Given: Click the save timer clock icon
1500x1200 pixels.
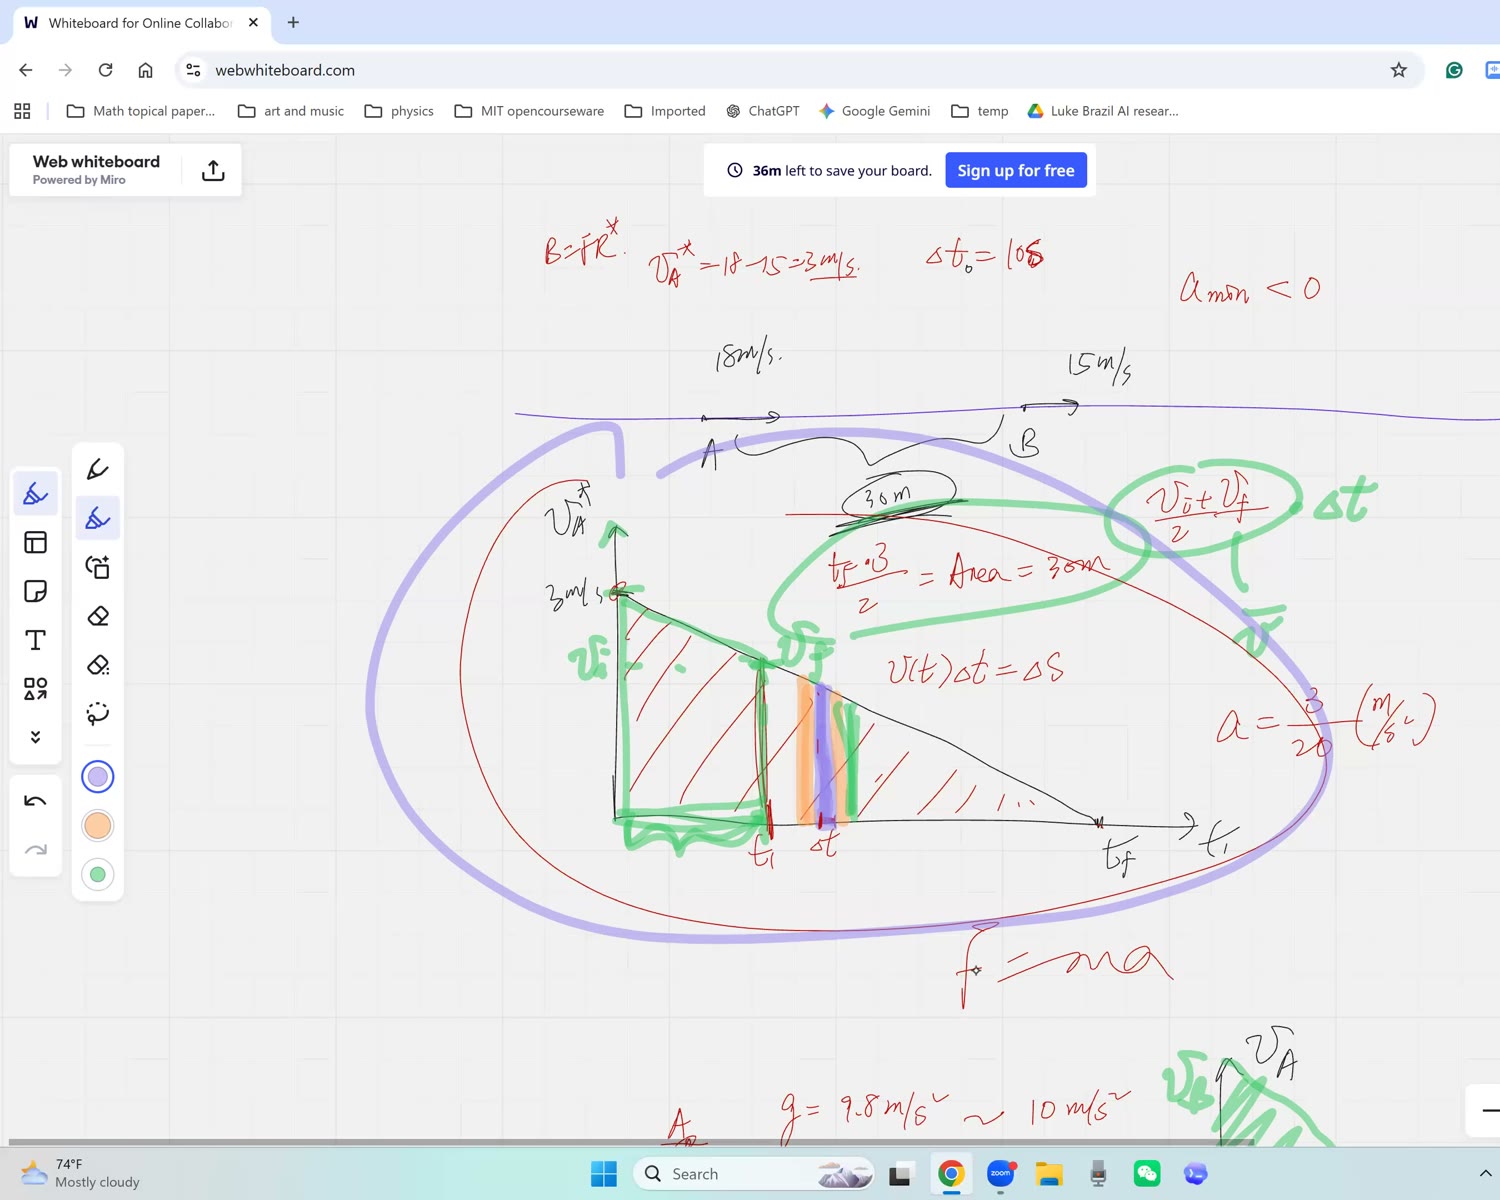Looking at the screenshot, I should tap(735, 170).
